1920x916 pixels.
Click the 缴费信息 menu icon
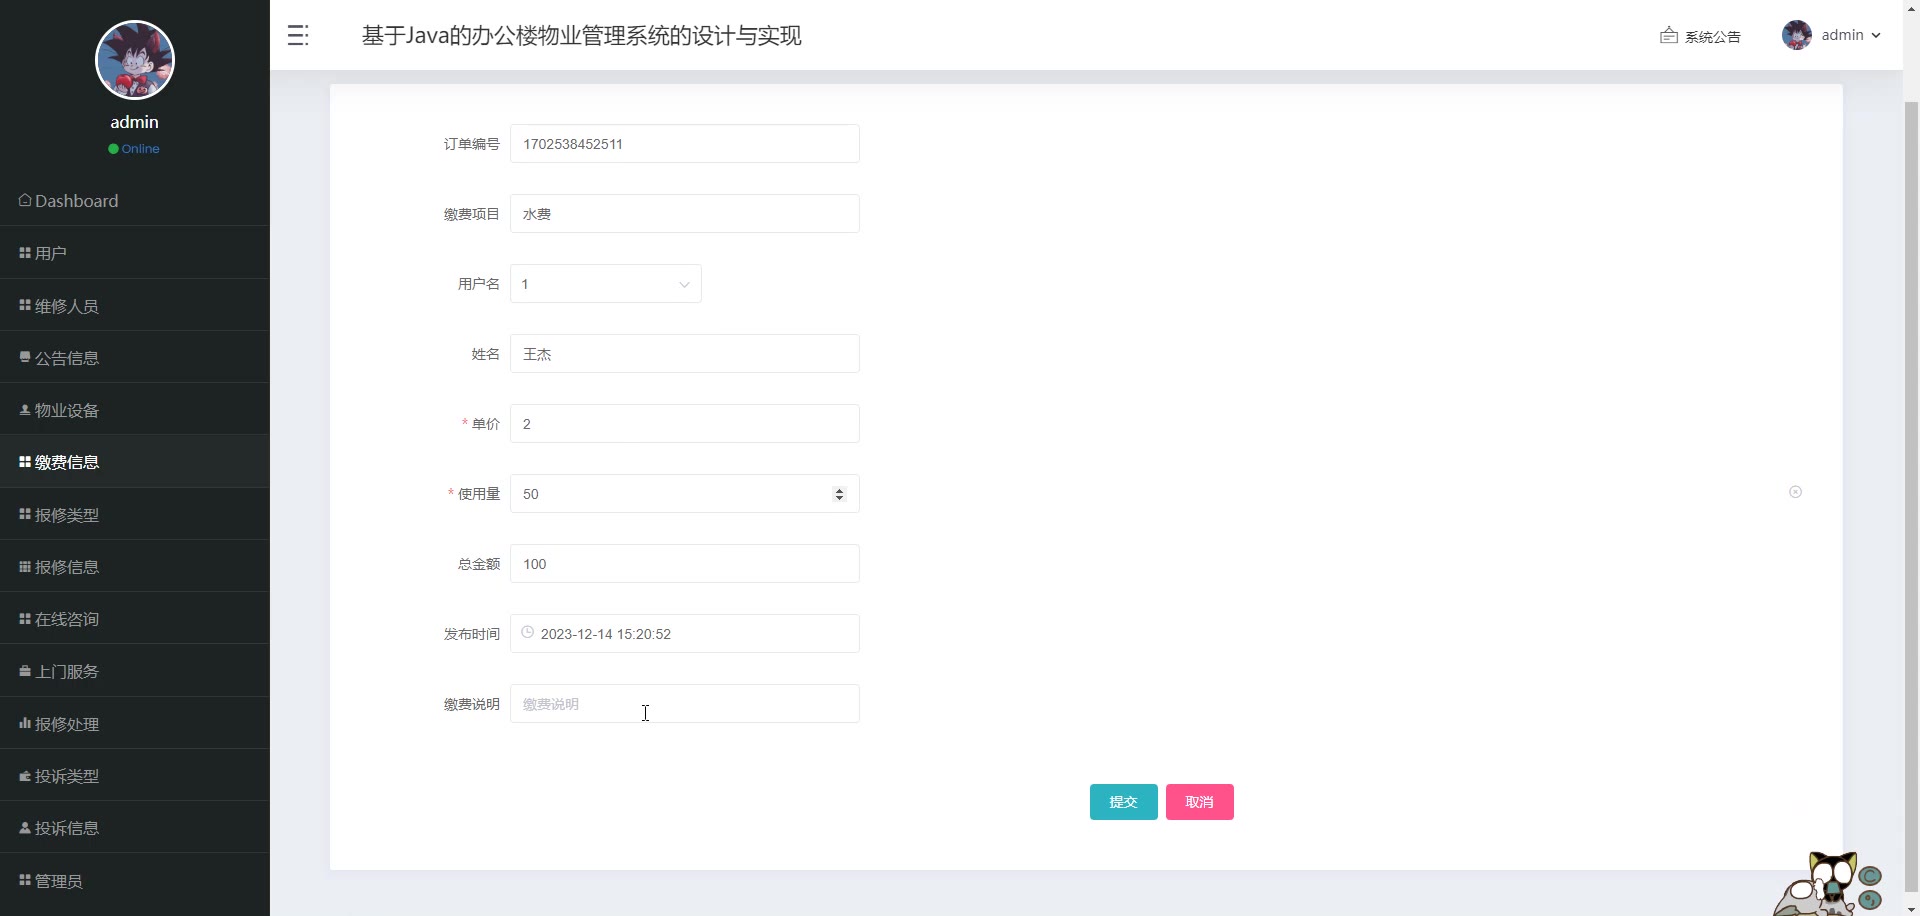(x=25, y=462)
